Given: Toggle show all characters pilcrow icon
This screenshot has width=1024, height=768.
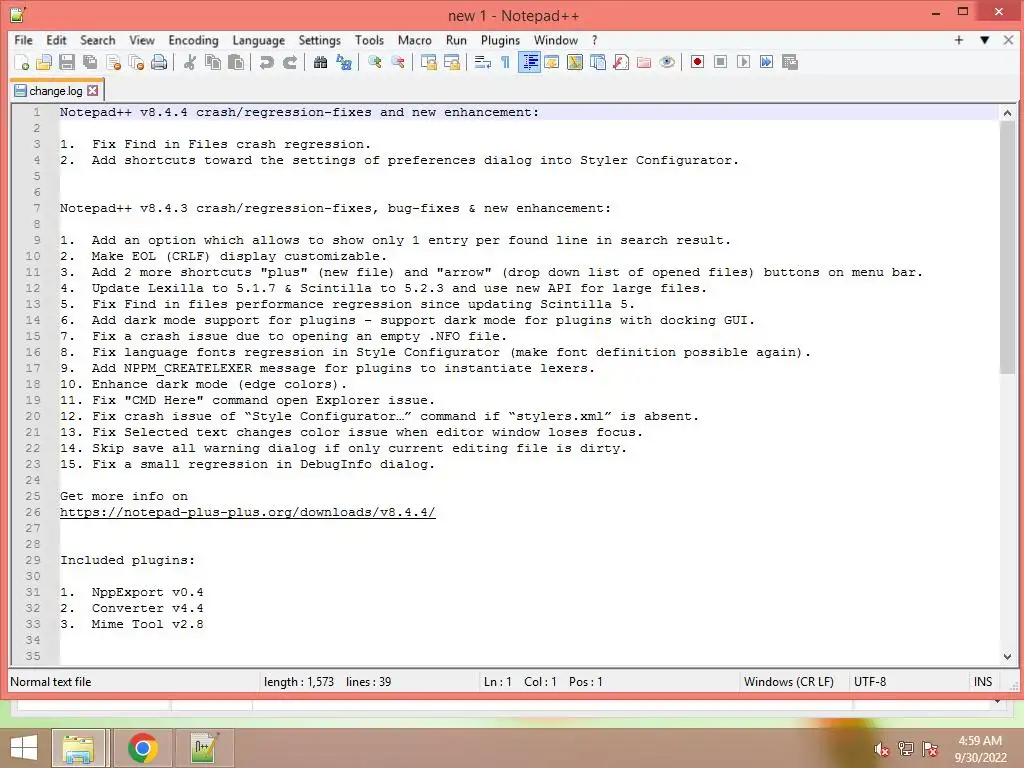Looking at the screenshot, I should (x=505, y=62).
